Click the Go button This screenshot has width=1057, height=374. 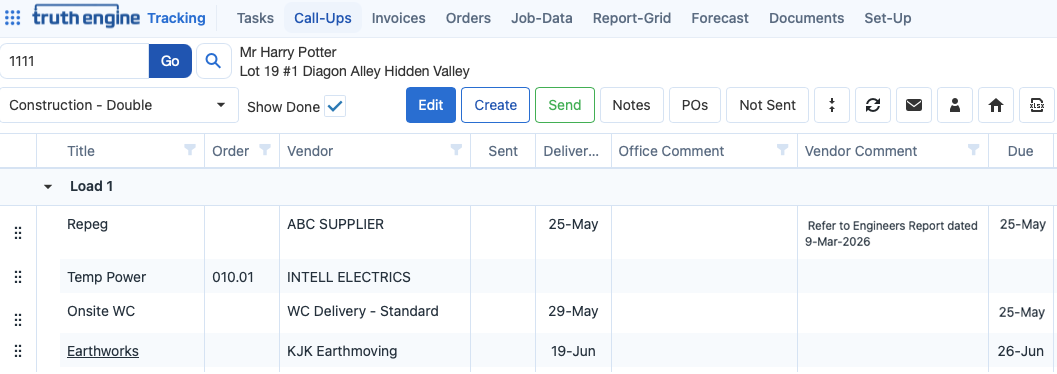[x=170, y=61]
